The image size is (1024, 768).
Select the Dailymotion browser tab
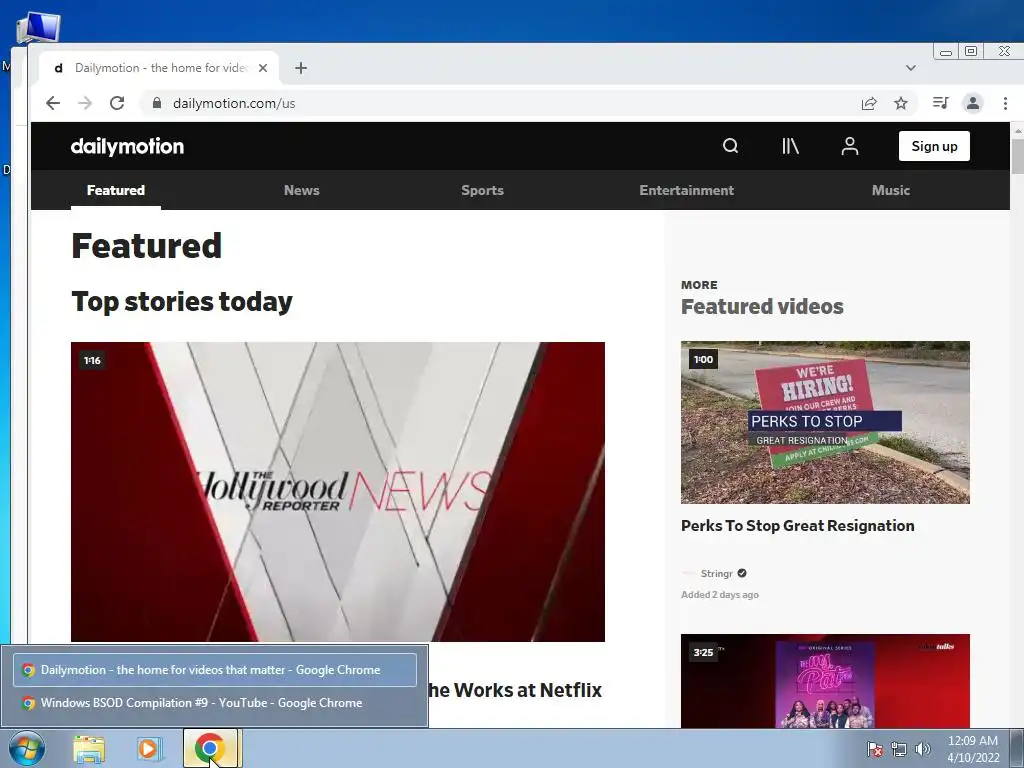point(157,68)
